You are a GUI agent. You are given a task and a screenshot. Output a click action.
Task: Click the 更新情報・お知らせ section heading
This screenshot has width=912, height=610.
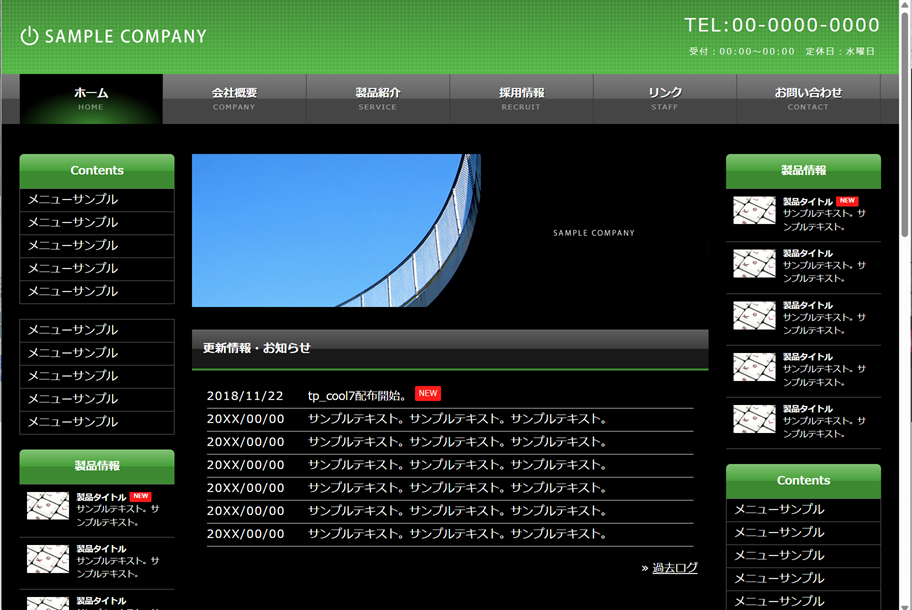pyautogui.click(x=256, y=348)
